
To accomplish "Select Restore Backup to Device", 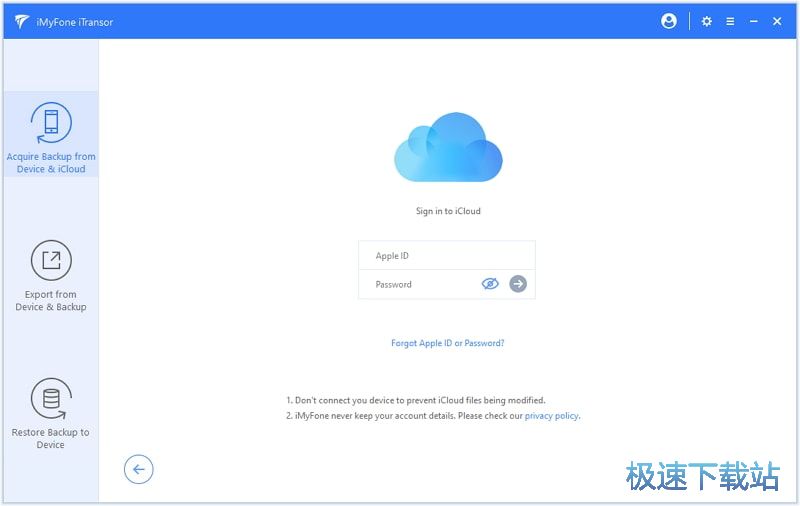I will point(51,414).
